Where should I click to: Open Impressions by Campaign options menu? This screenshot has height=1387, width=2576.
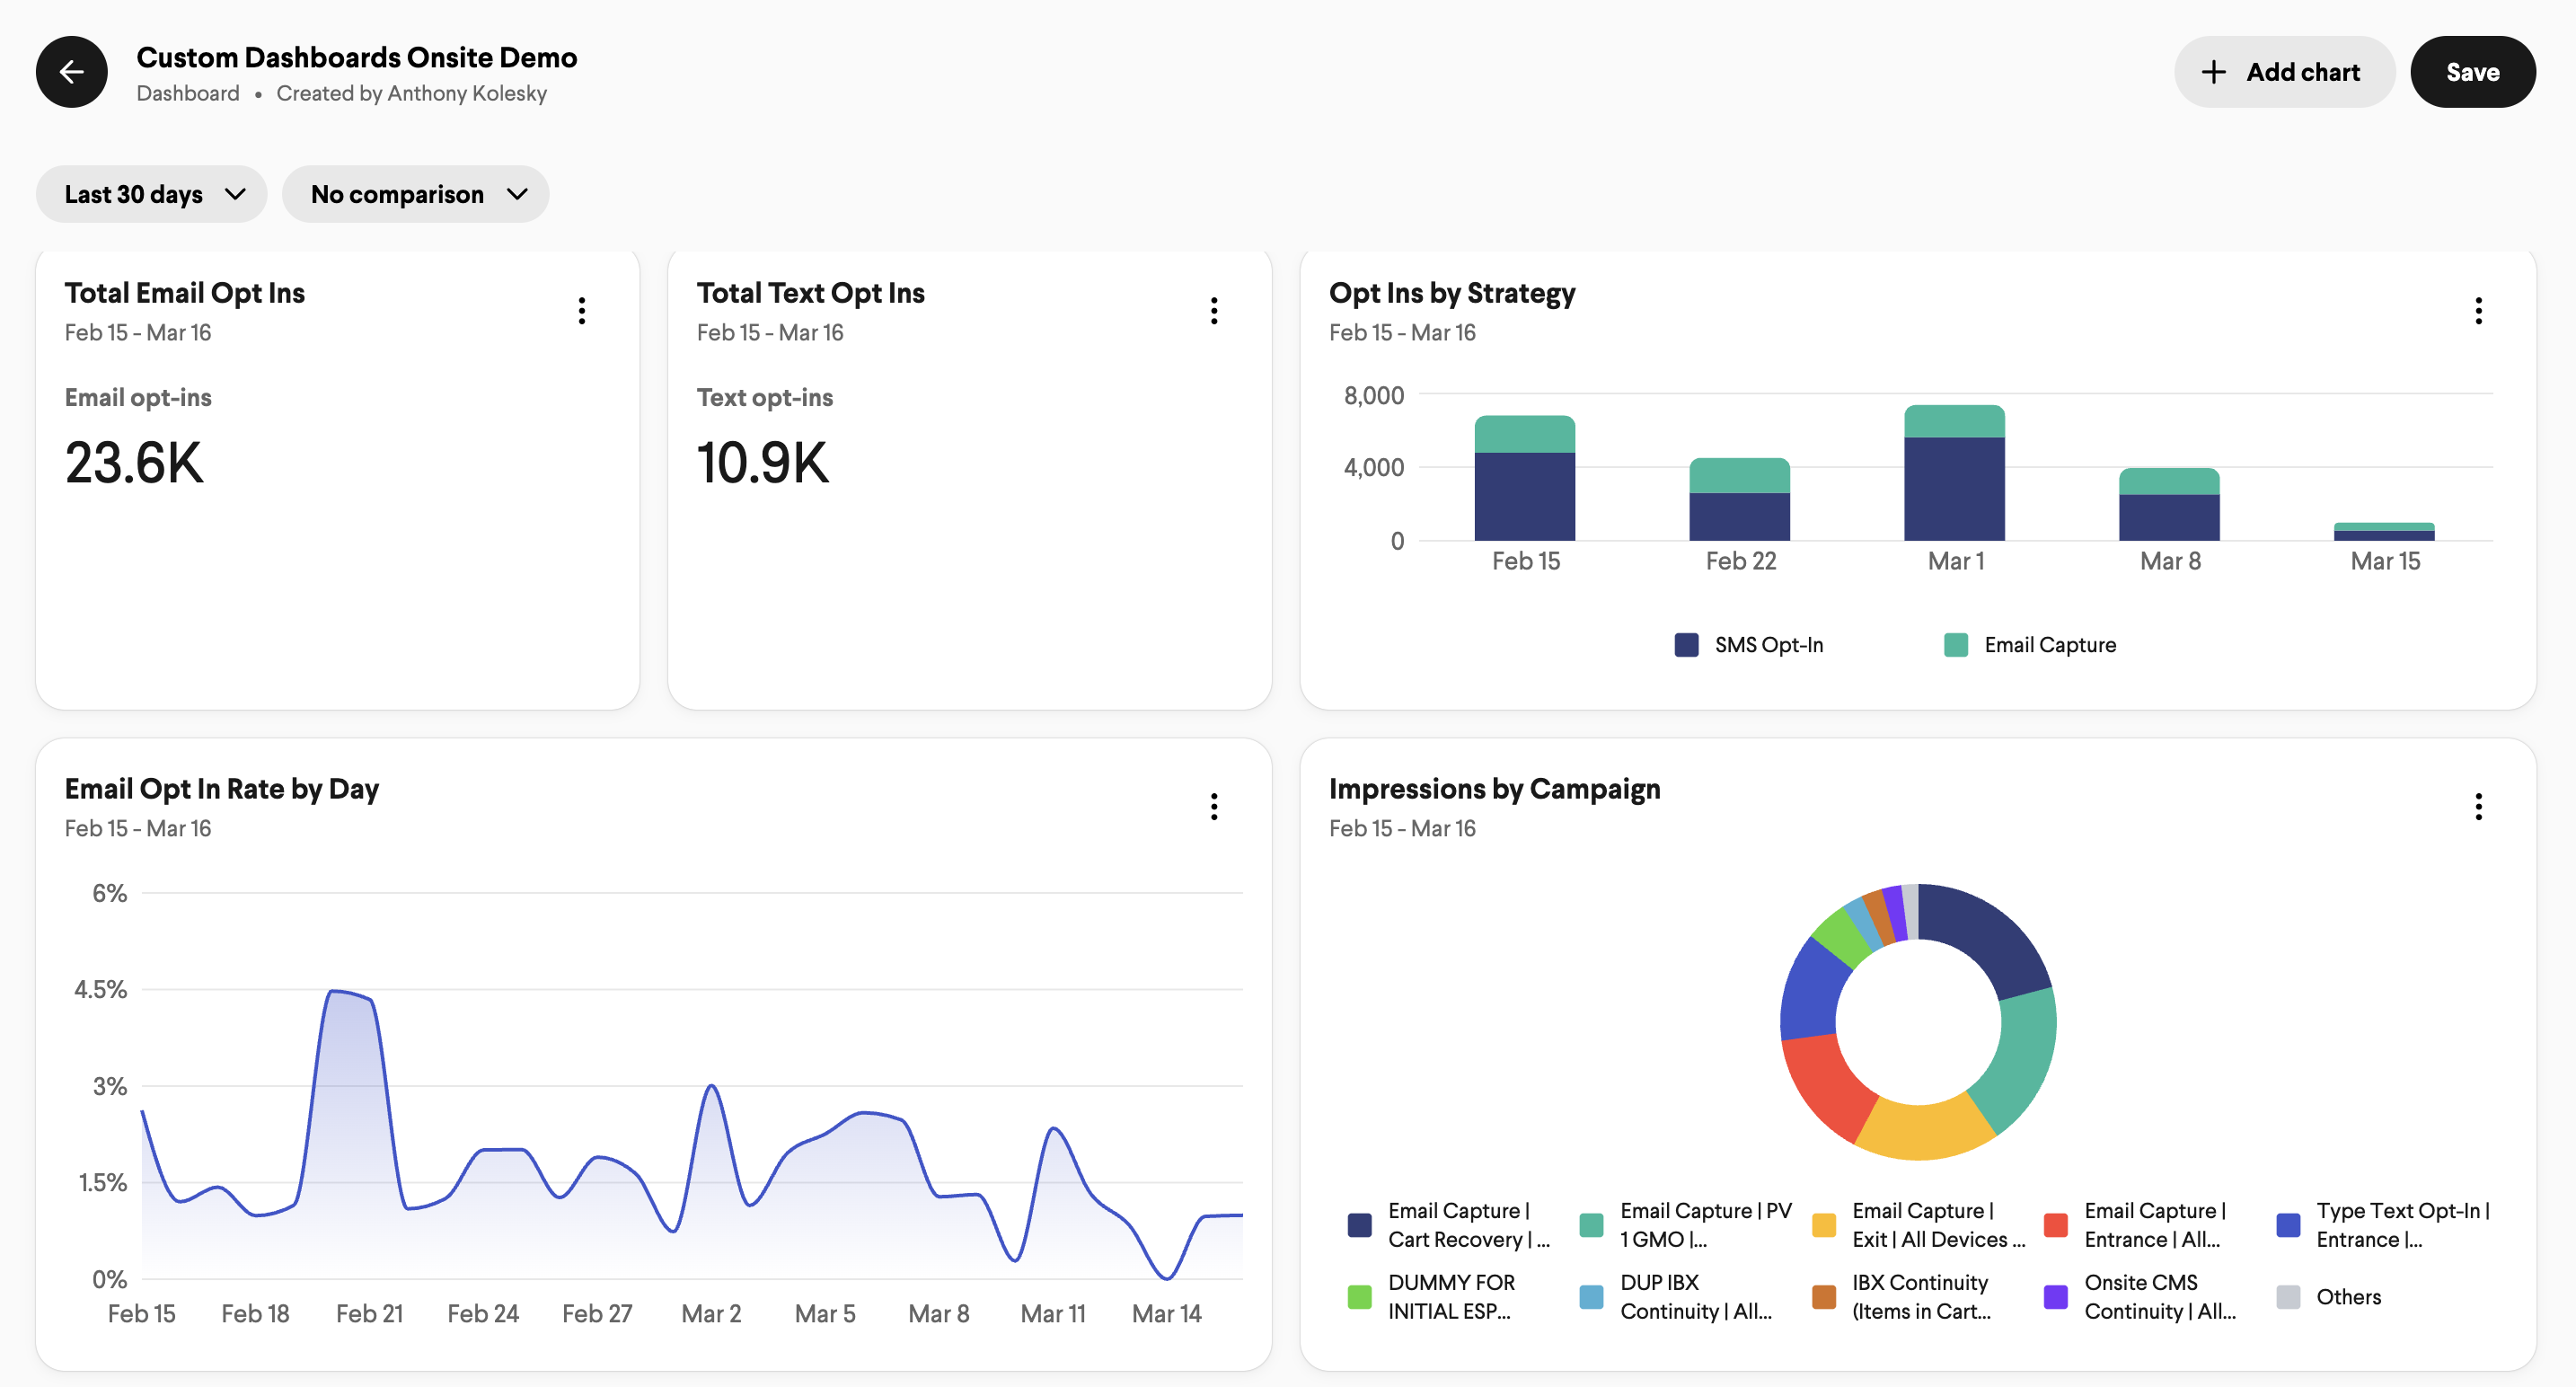click(2478, 807)
